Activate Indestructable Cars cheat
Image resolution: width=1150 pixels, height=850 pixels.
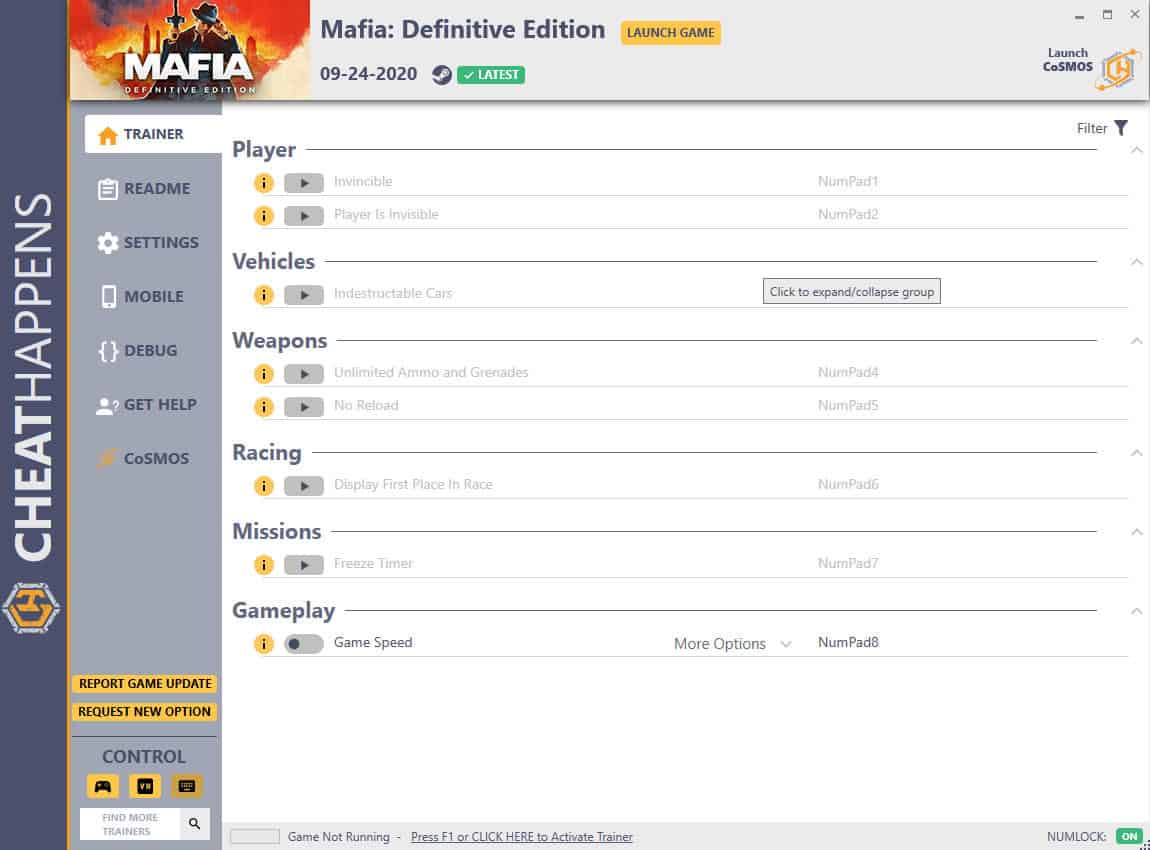(304, 295)
